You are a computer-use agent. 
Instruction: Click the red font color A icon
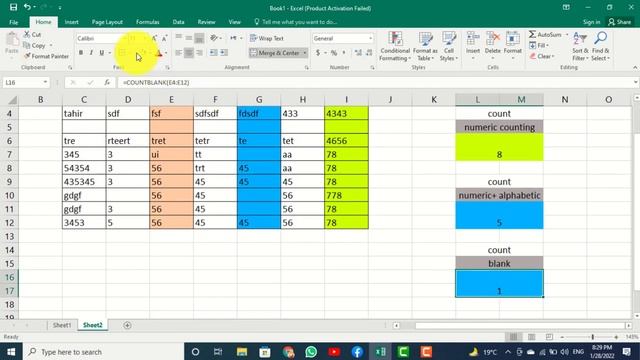click(159, 53)
